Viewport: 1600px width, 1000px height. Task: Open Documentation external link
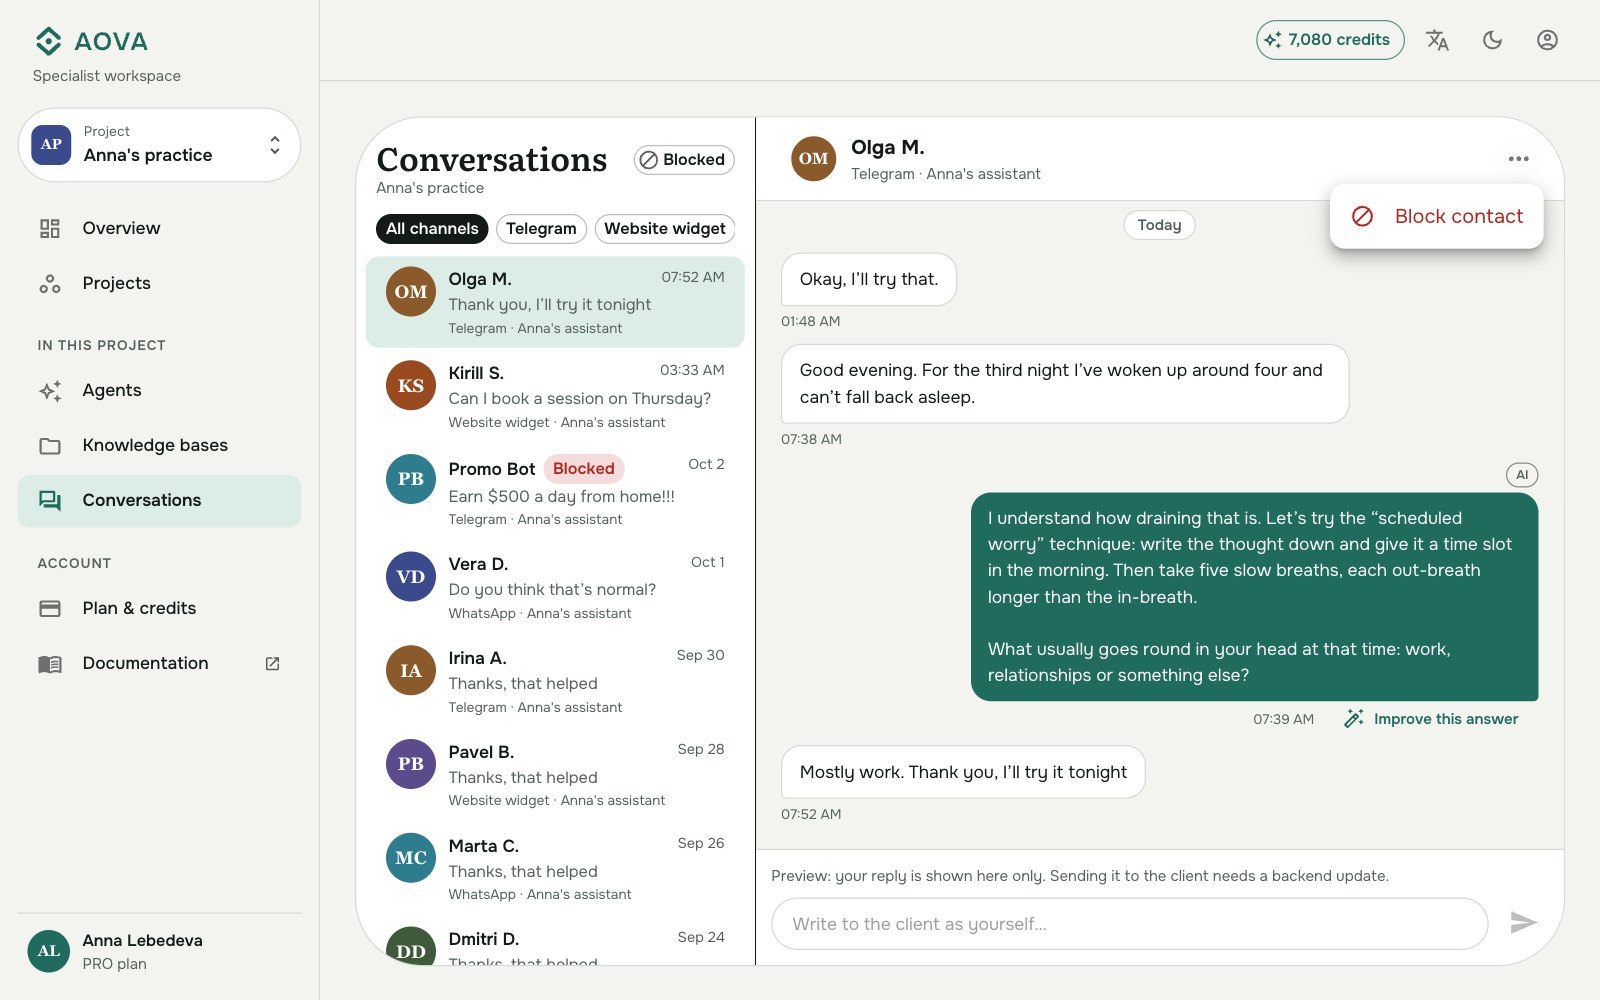click(159, 663)
